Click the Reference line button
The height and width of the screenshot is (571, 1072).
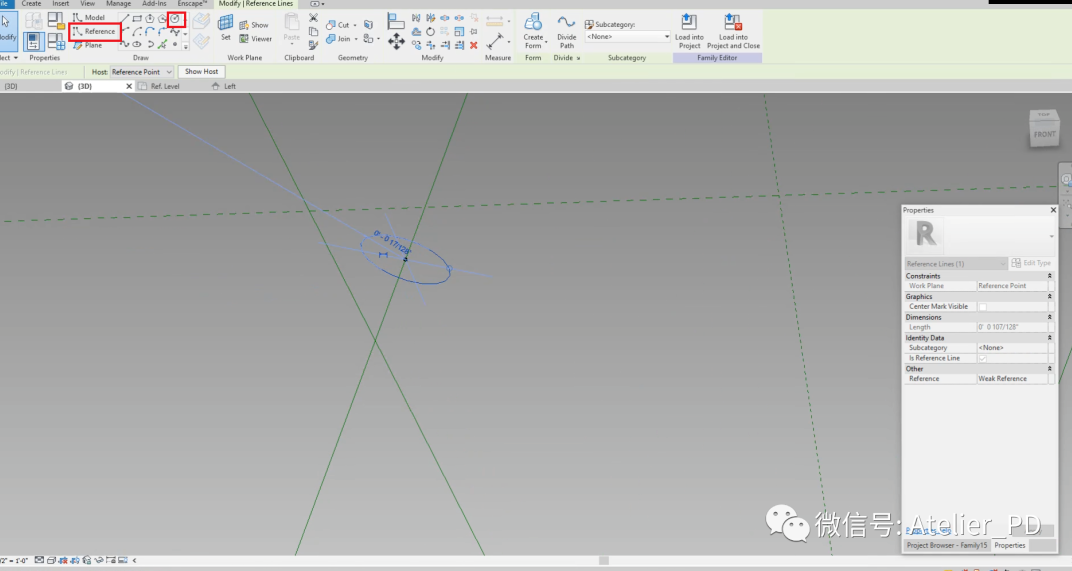95,31
